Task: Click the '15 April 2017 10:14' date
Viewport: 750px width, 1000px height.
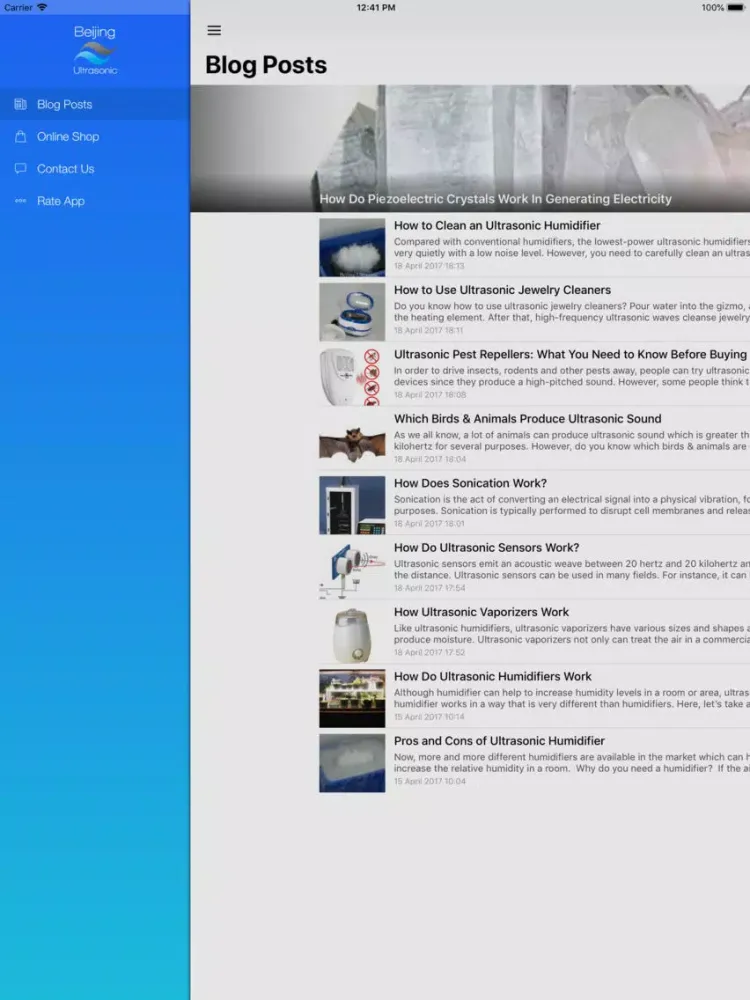Action: coord(429,717)
